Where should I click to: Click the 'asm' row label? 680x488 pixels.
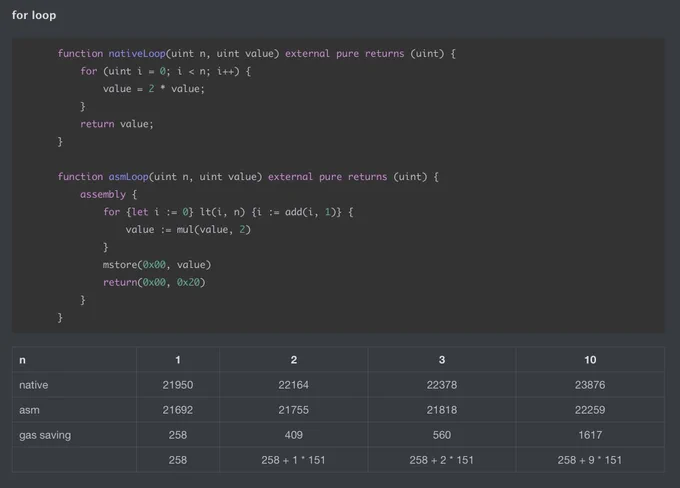(29, 410)
